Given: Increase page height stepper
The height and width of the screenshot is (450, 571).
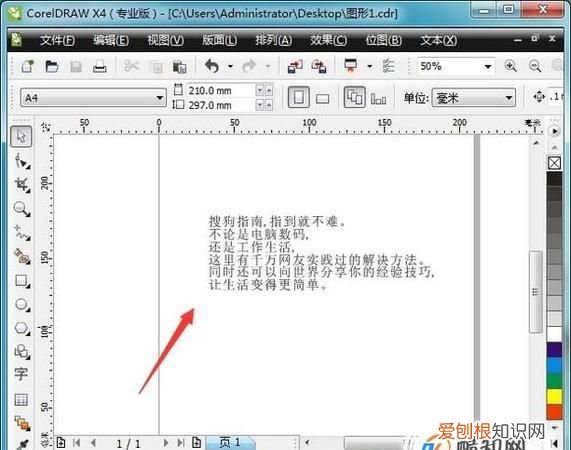Looking at the screenshot, I should 269,106.
